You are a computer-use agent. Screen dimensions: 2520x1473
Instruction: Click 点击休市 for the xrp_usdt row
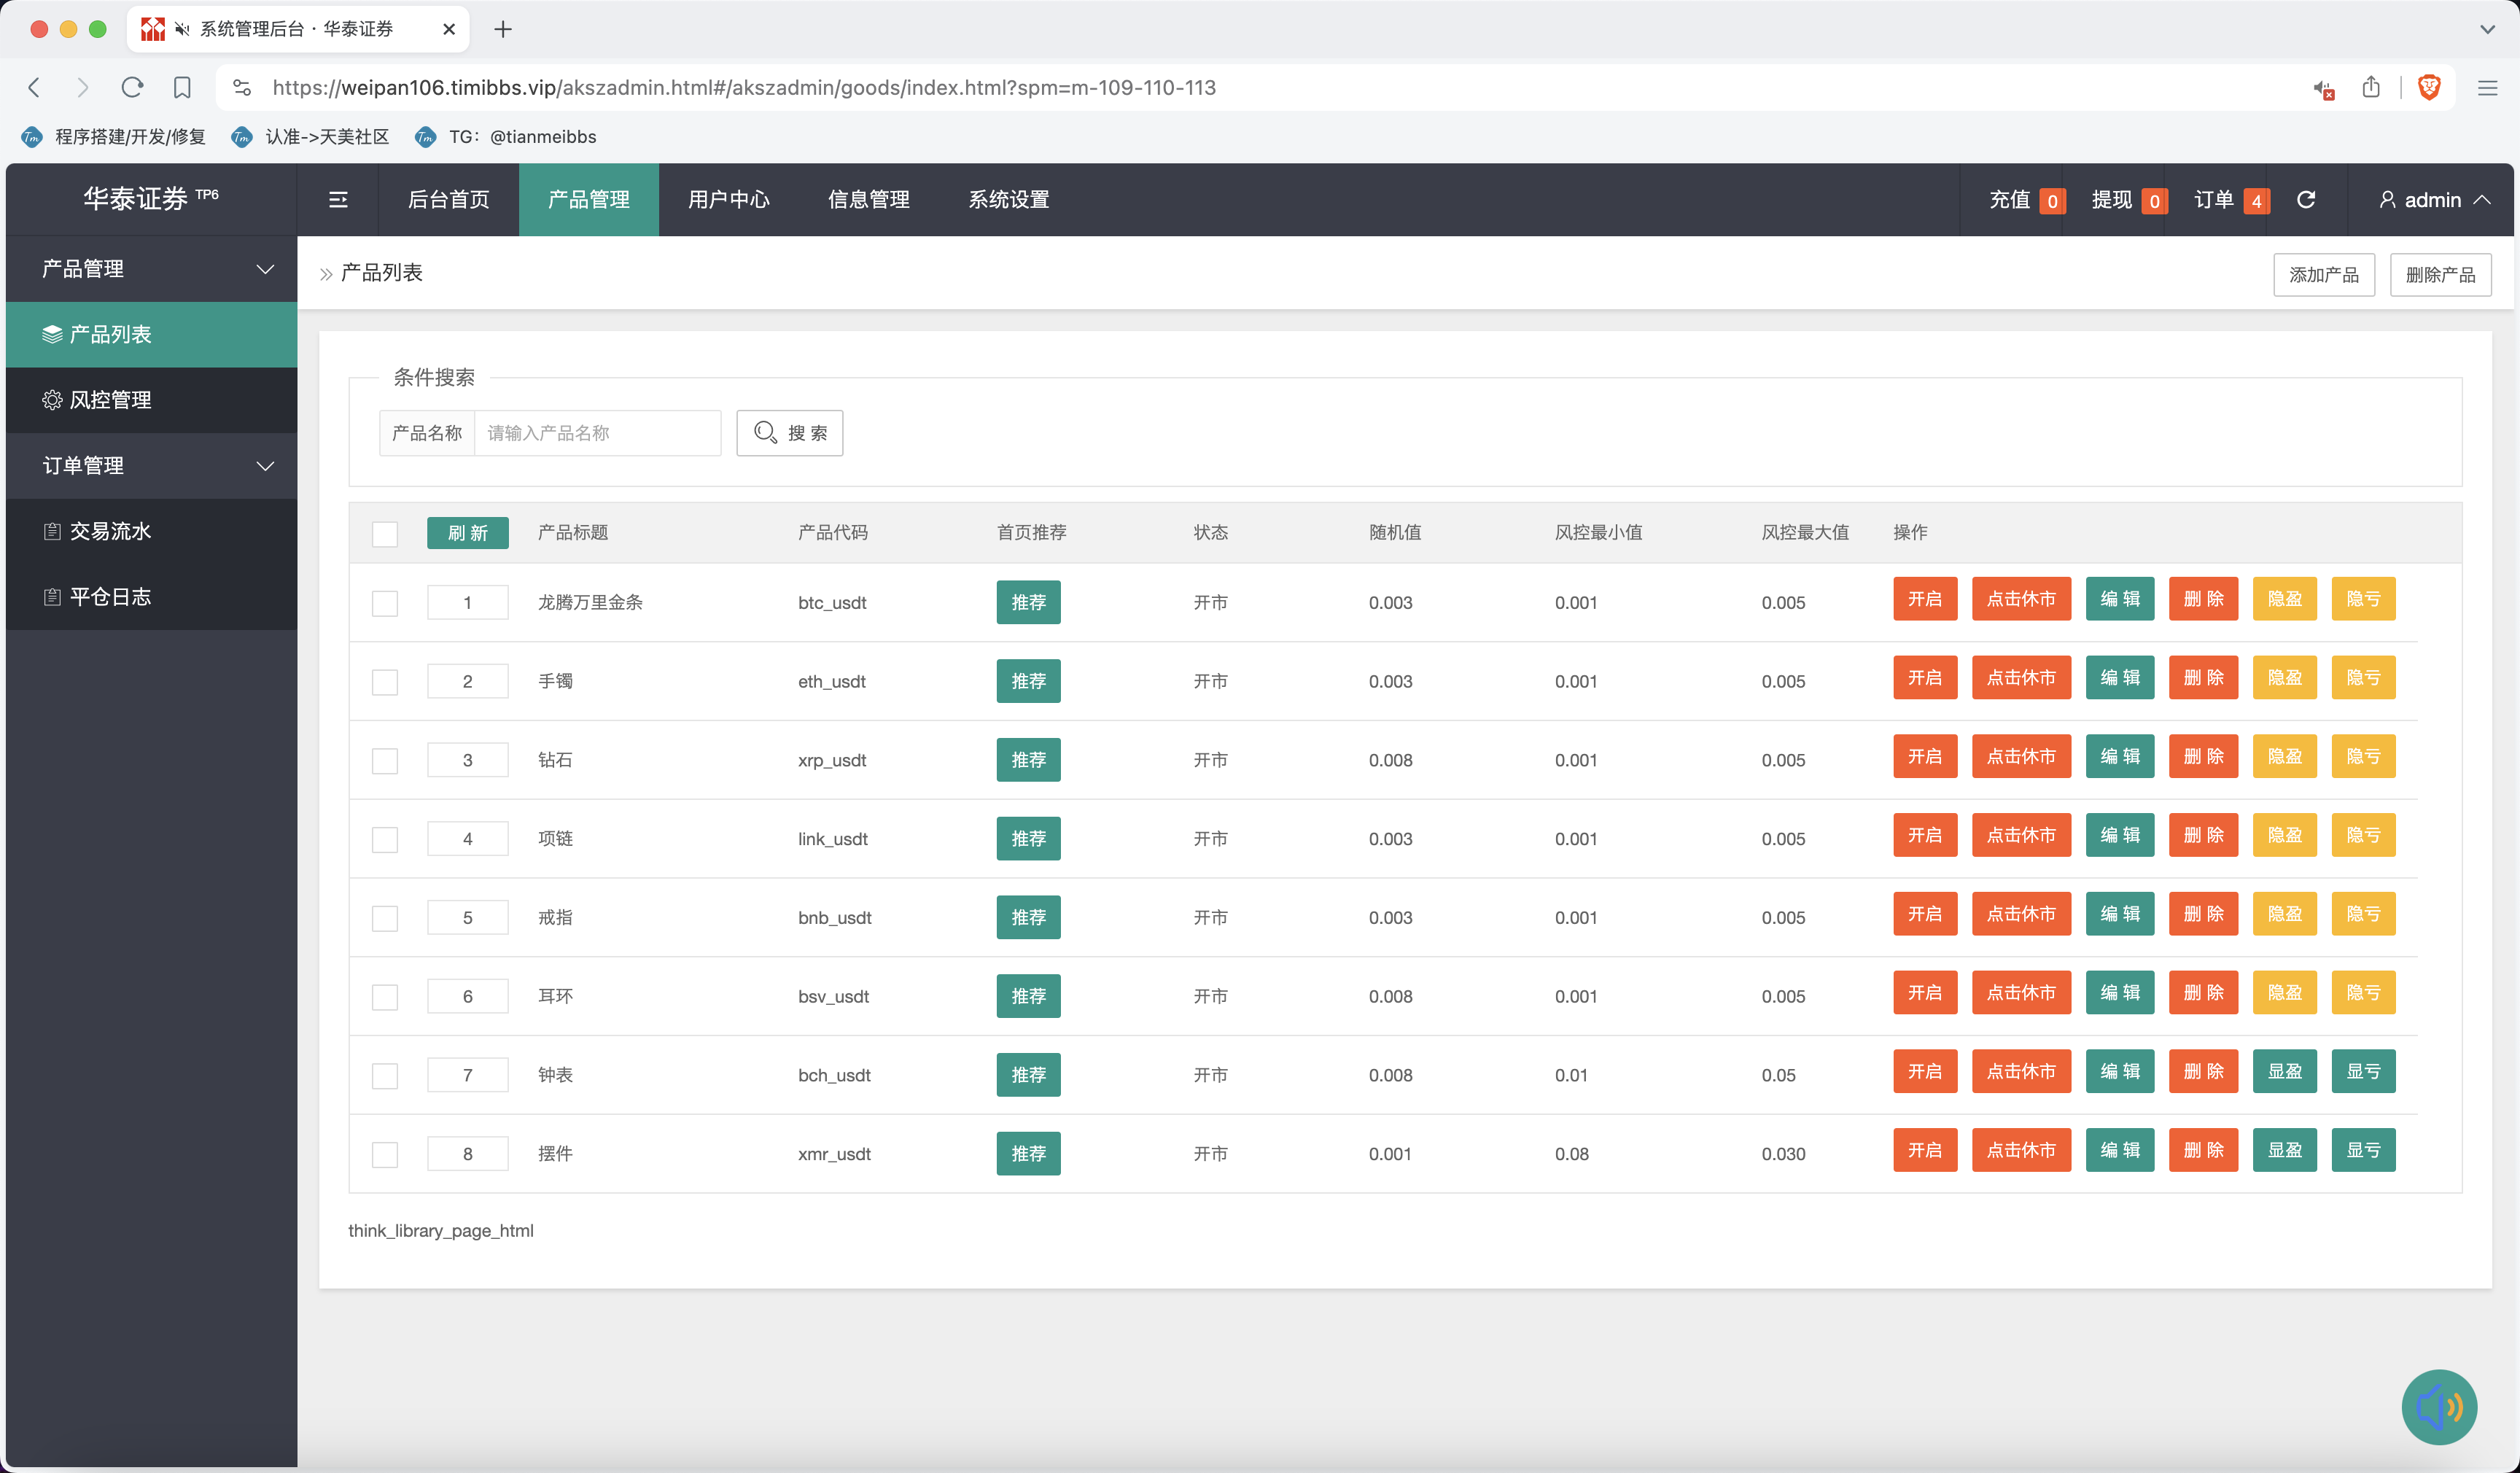click(x=2021, y=757)
